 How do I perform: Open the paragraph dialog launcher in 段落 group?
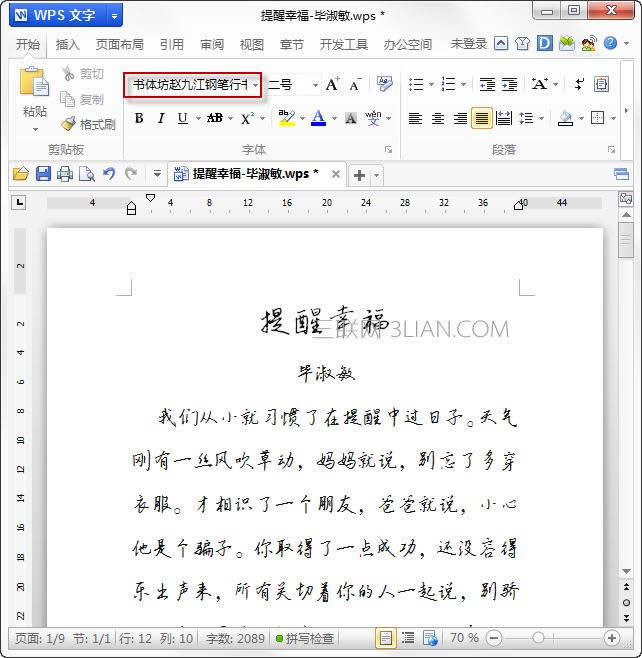pyautogui.click(x=612, y=149)
